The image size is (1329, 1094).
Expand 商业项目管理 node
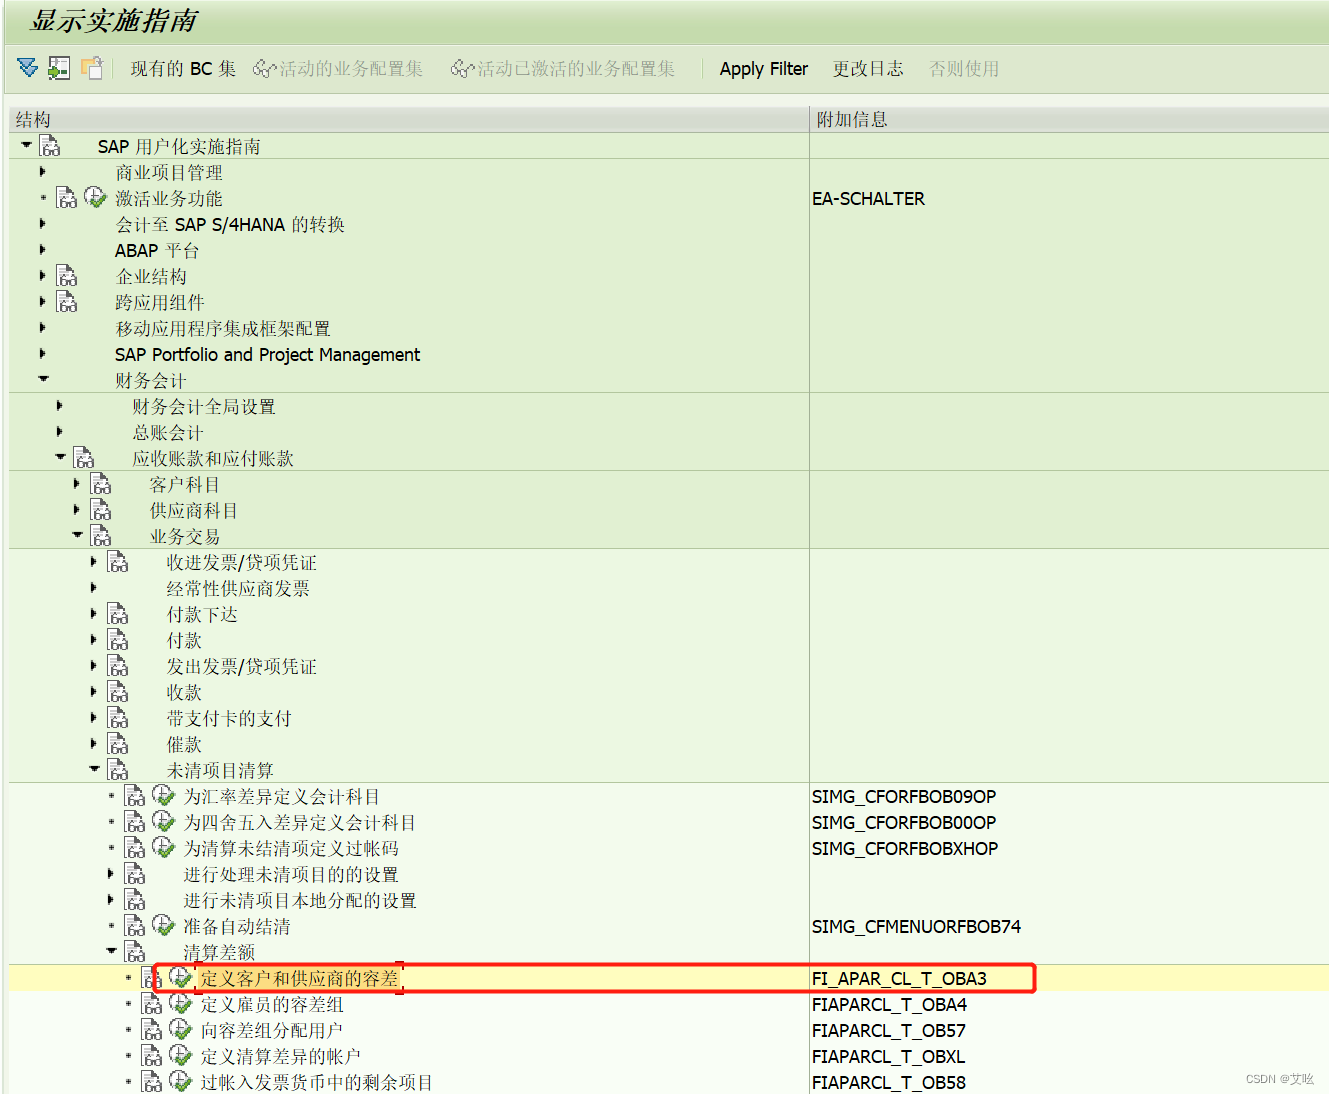pyautogui.click(x=43, y=172)
